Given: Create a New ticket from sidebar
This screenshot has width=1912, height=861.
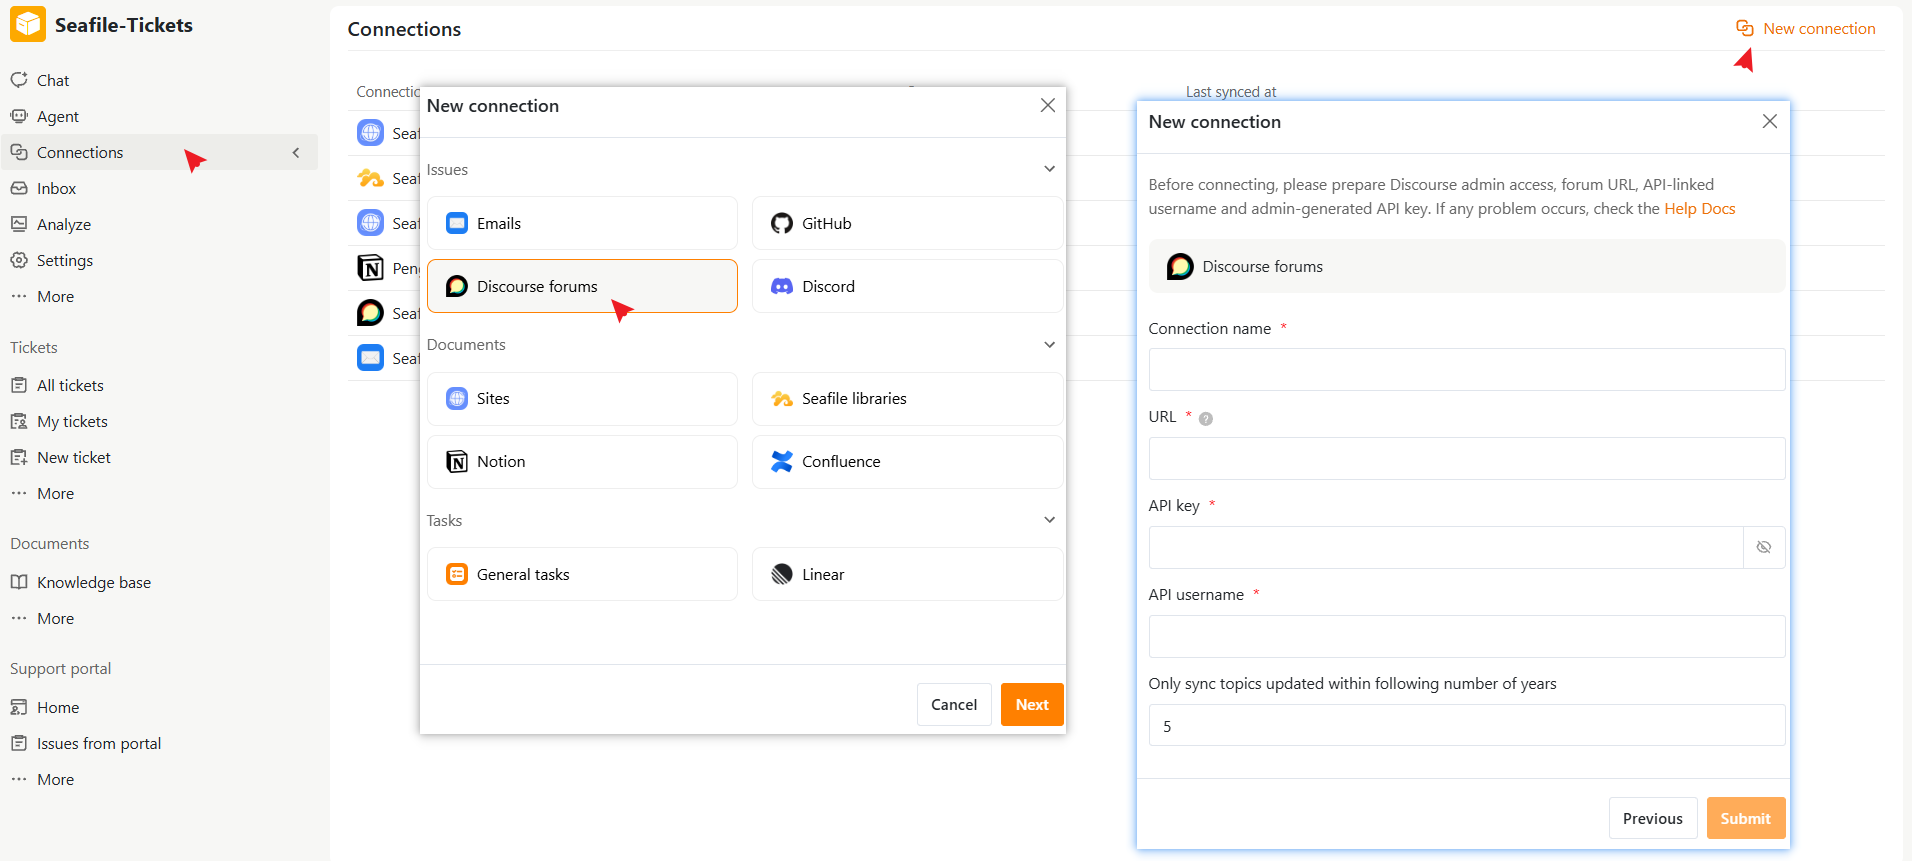Looking at the screenshot, I should point(73,457).
